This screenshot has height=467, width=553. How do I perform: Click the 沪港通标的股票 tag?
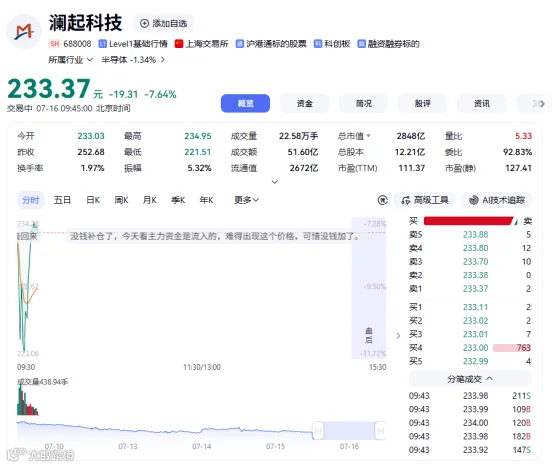271,44
